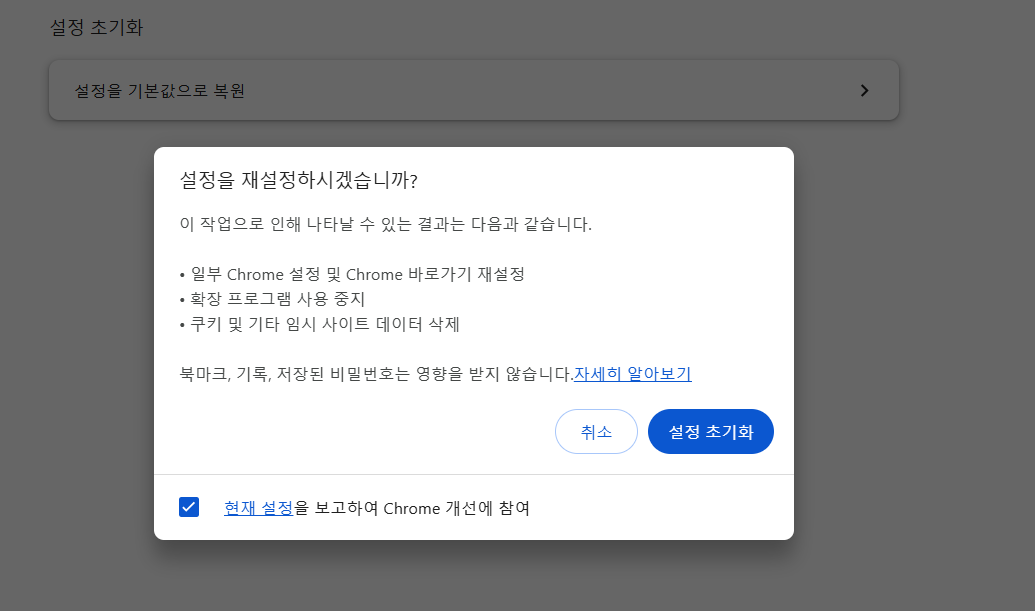Click the 취소 cancel button
The width and height of the screenshot is (1035, 611).
point(596,432)
